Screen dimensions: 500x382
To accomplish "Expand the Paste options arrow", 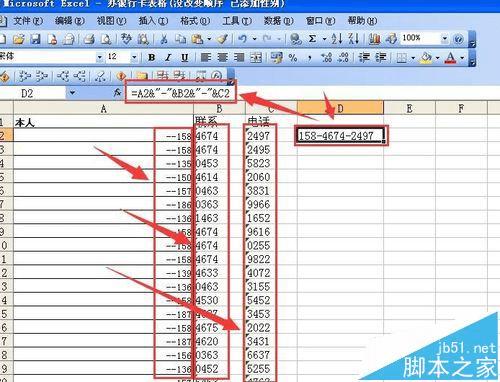I will [209, 39].
